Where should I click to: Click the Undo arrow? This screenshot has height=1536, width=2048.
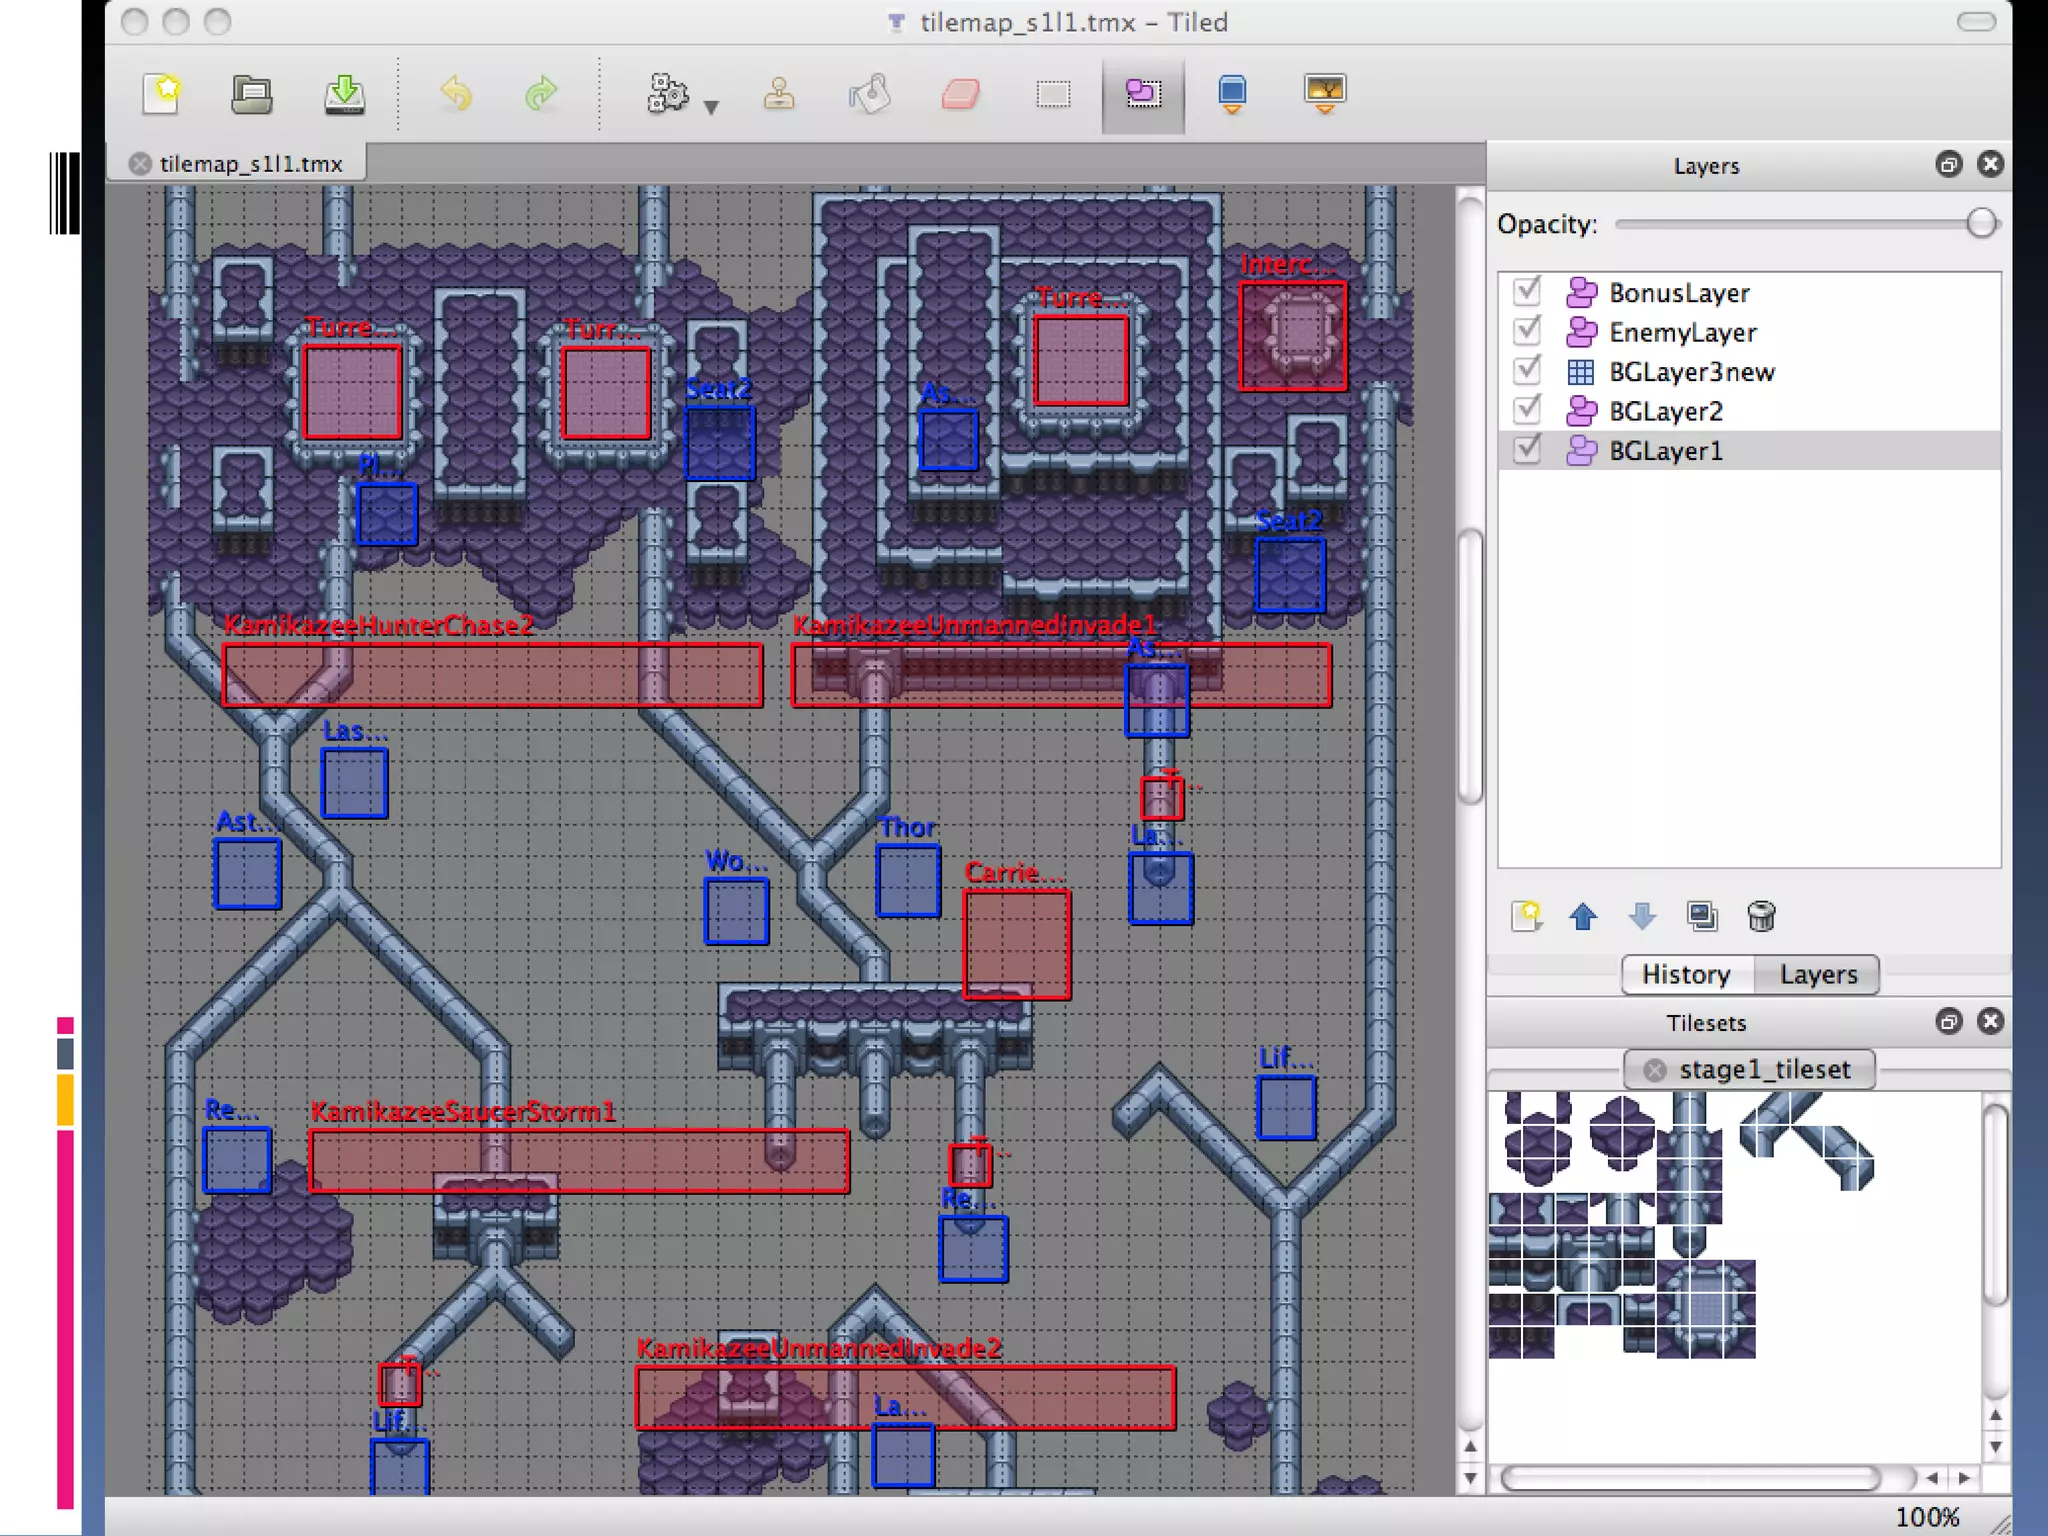[x=456, y=94]
